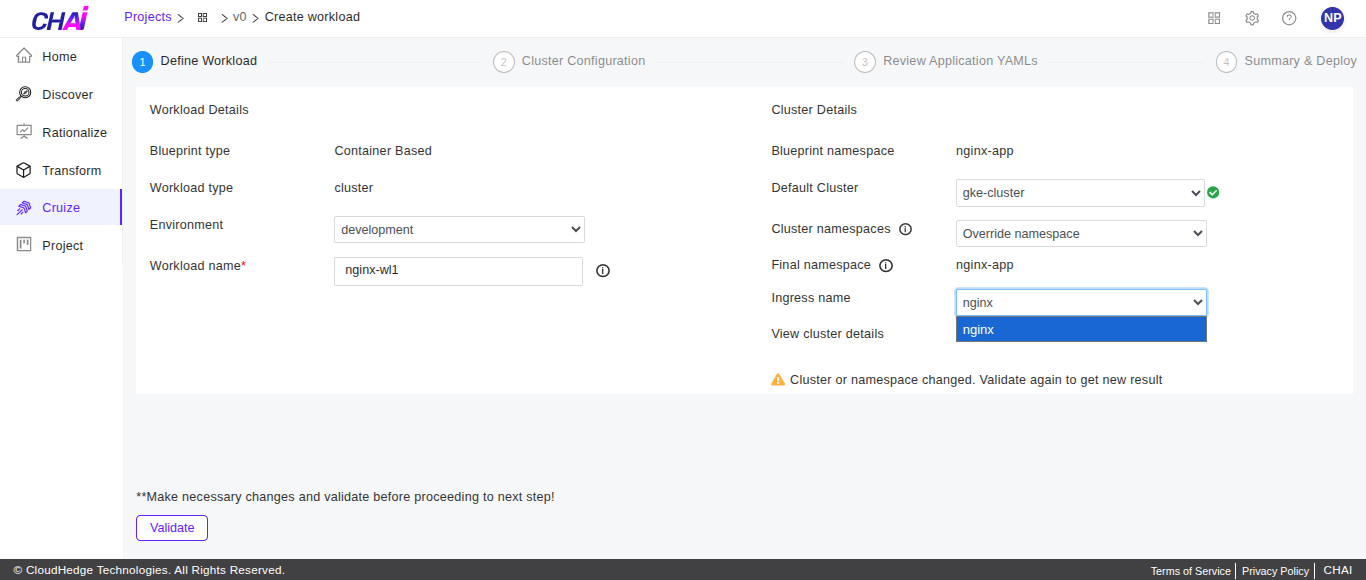
Task: Click the Validate button
Action: point(172,528)
